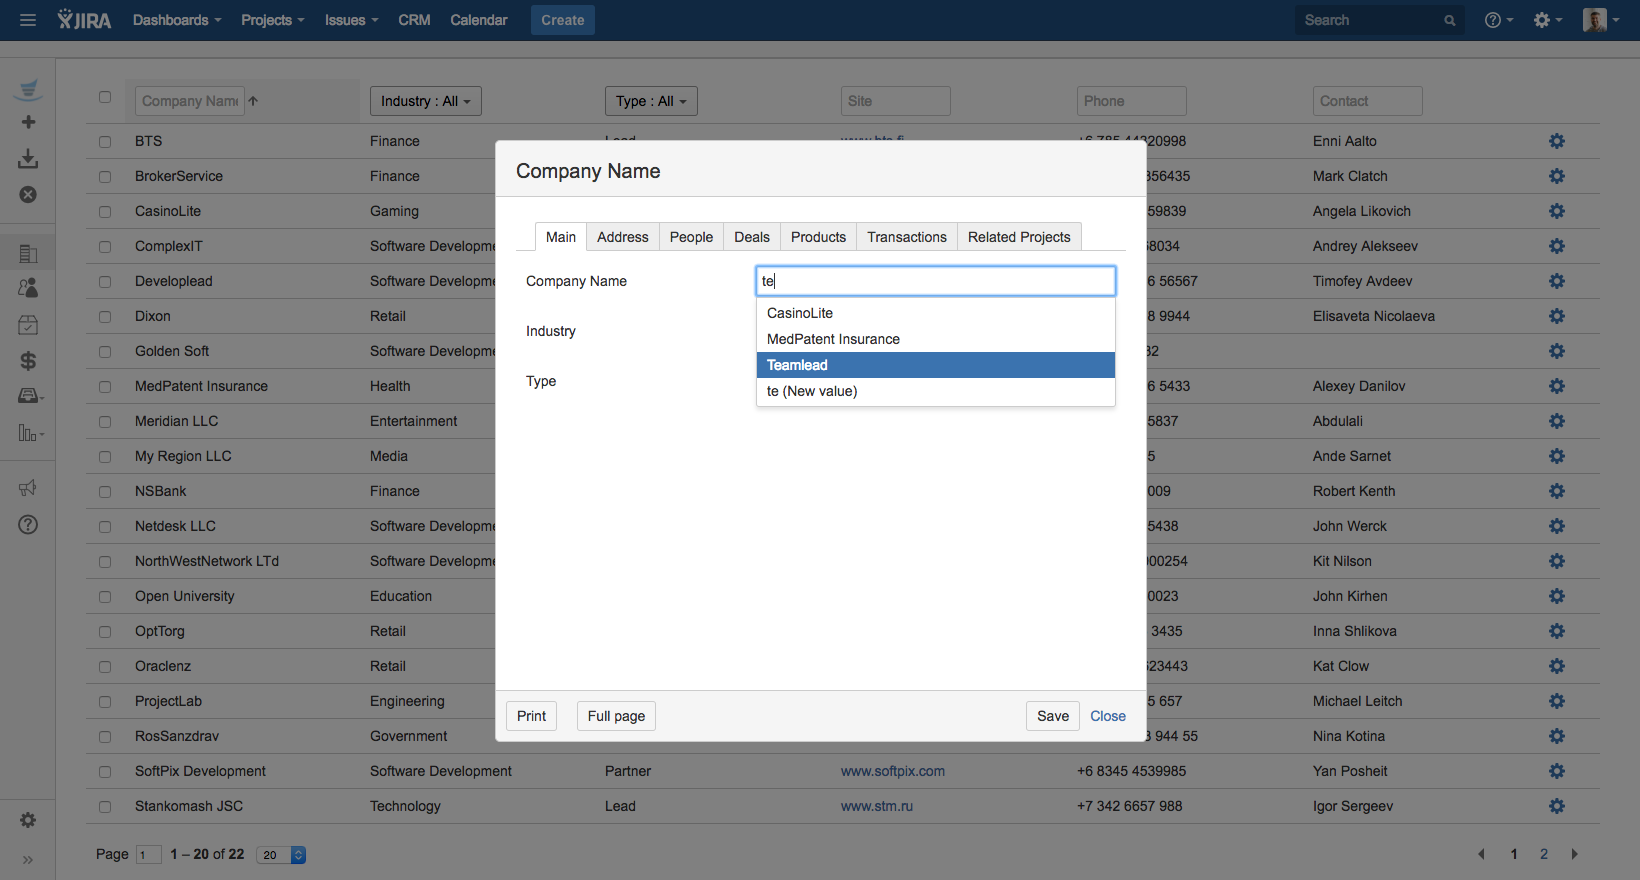
Task: Go to page 2 in pagination
Action: pyautogui.click(x=1544, y=854)
